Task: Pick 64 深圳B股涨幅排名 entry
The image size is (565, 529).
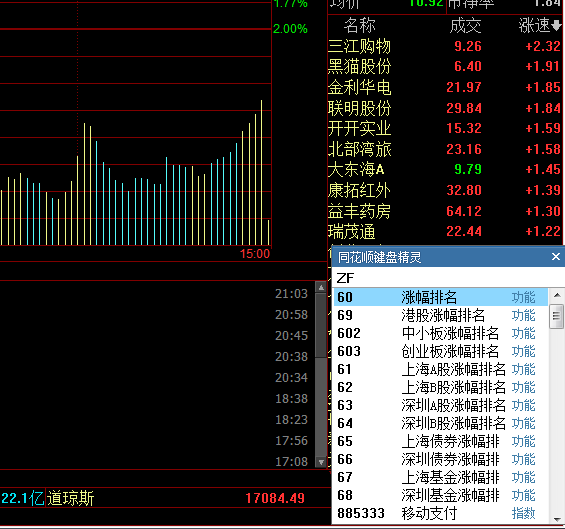Action: 440,423
